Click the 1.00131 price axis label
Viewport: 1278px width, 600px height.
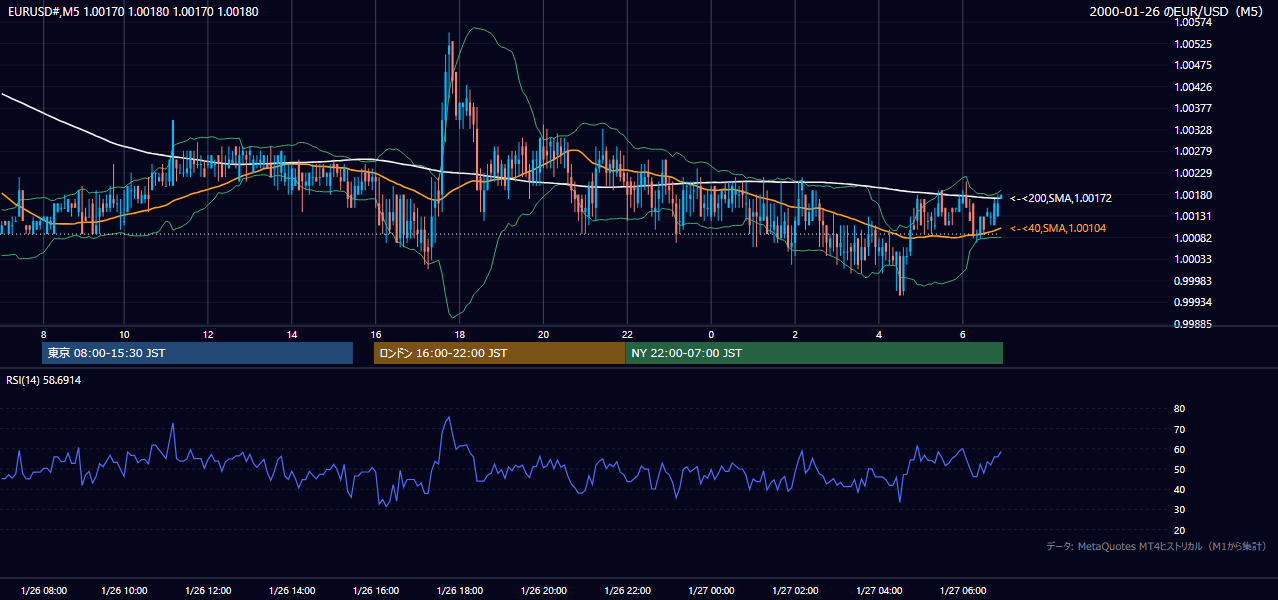coord(1193,216)
